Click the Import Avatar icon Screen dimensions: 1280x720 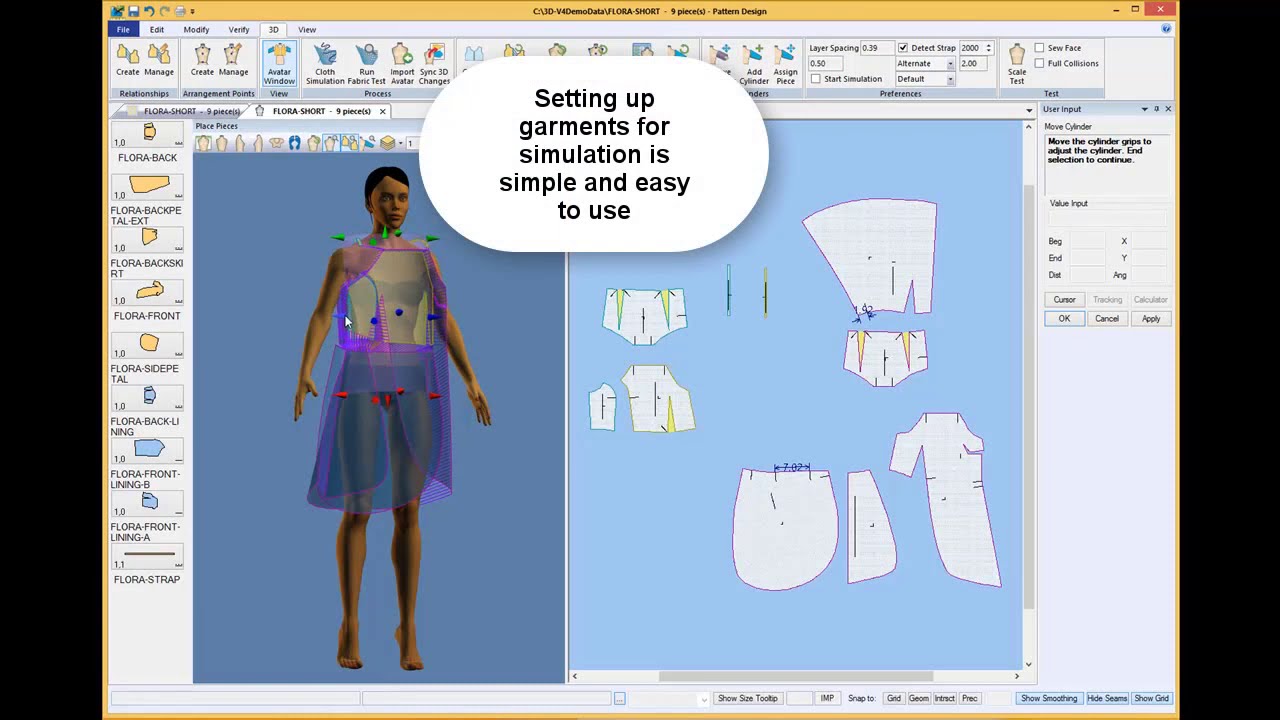click(x=402, y=63)
